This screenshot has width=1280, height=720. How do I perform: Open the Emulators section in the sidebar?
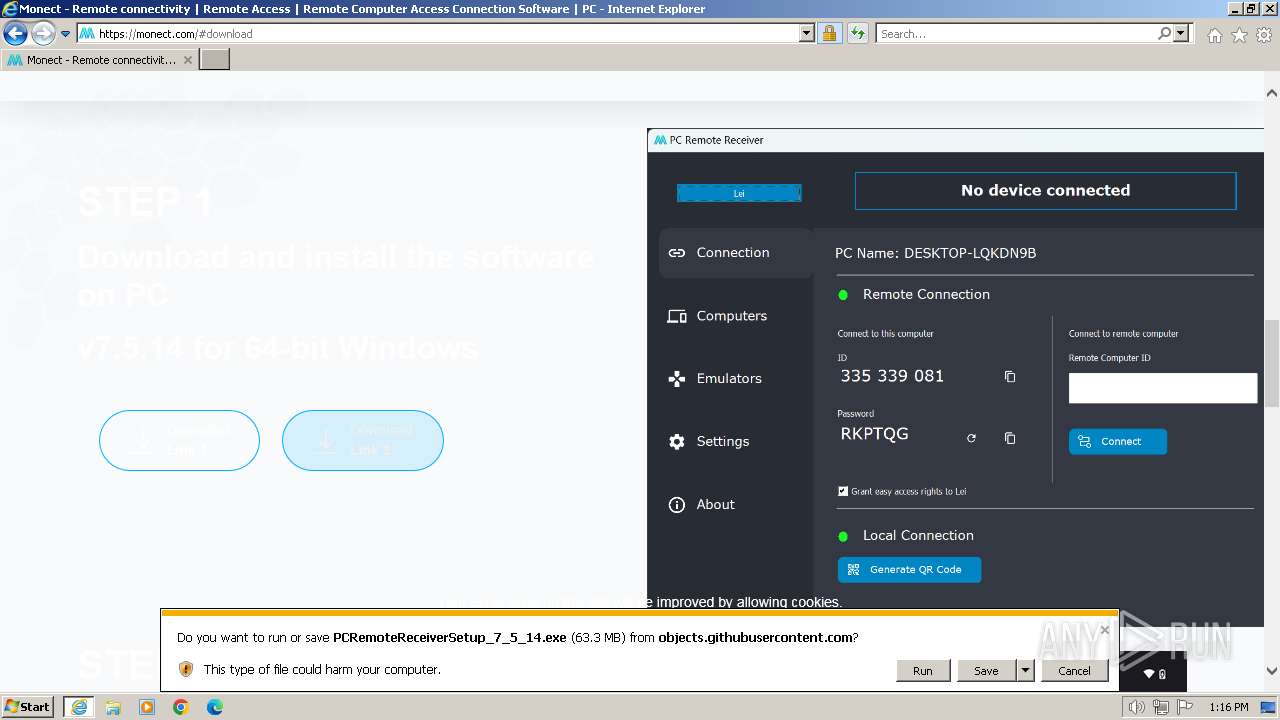735,379
